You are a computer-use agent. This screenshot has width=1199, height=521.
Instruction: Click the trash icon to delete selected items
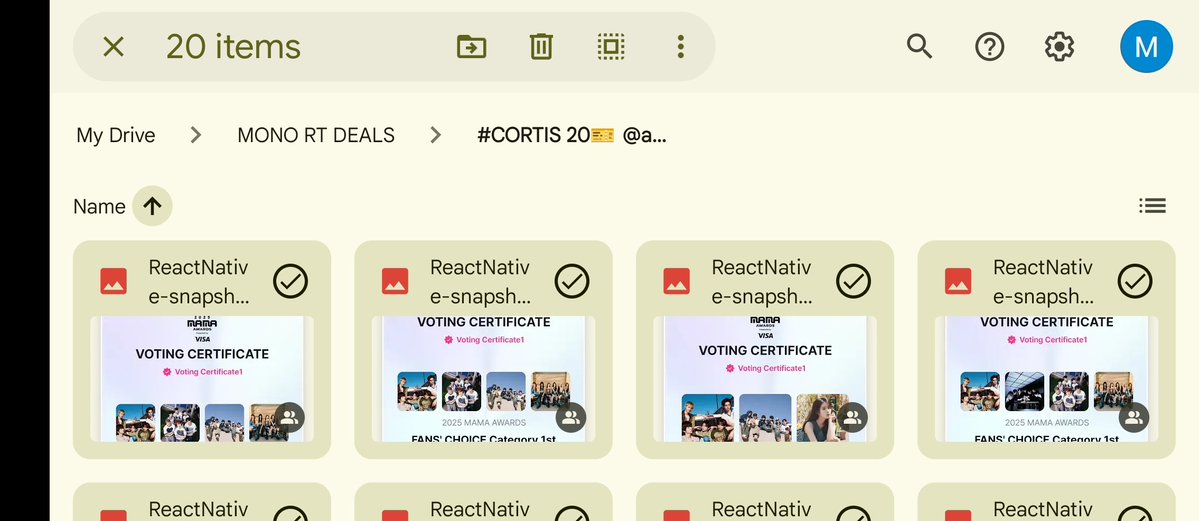pyautogui.click(x=541, y=47)
